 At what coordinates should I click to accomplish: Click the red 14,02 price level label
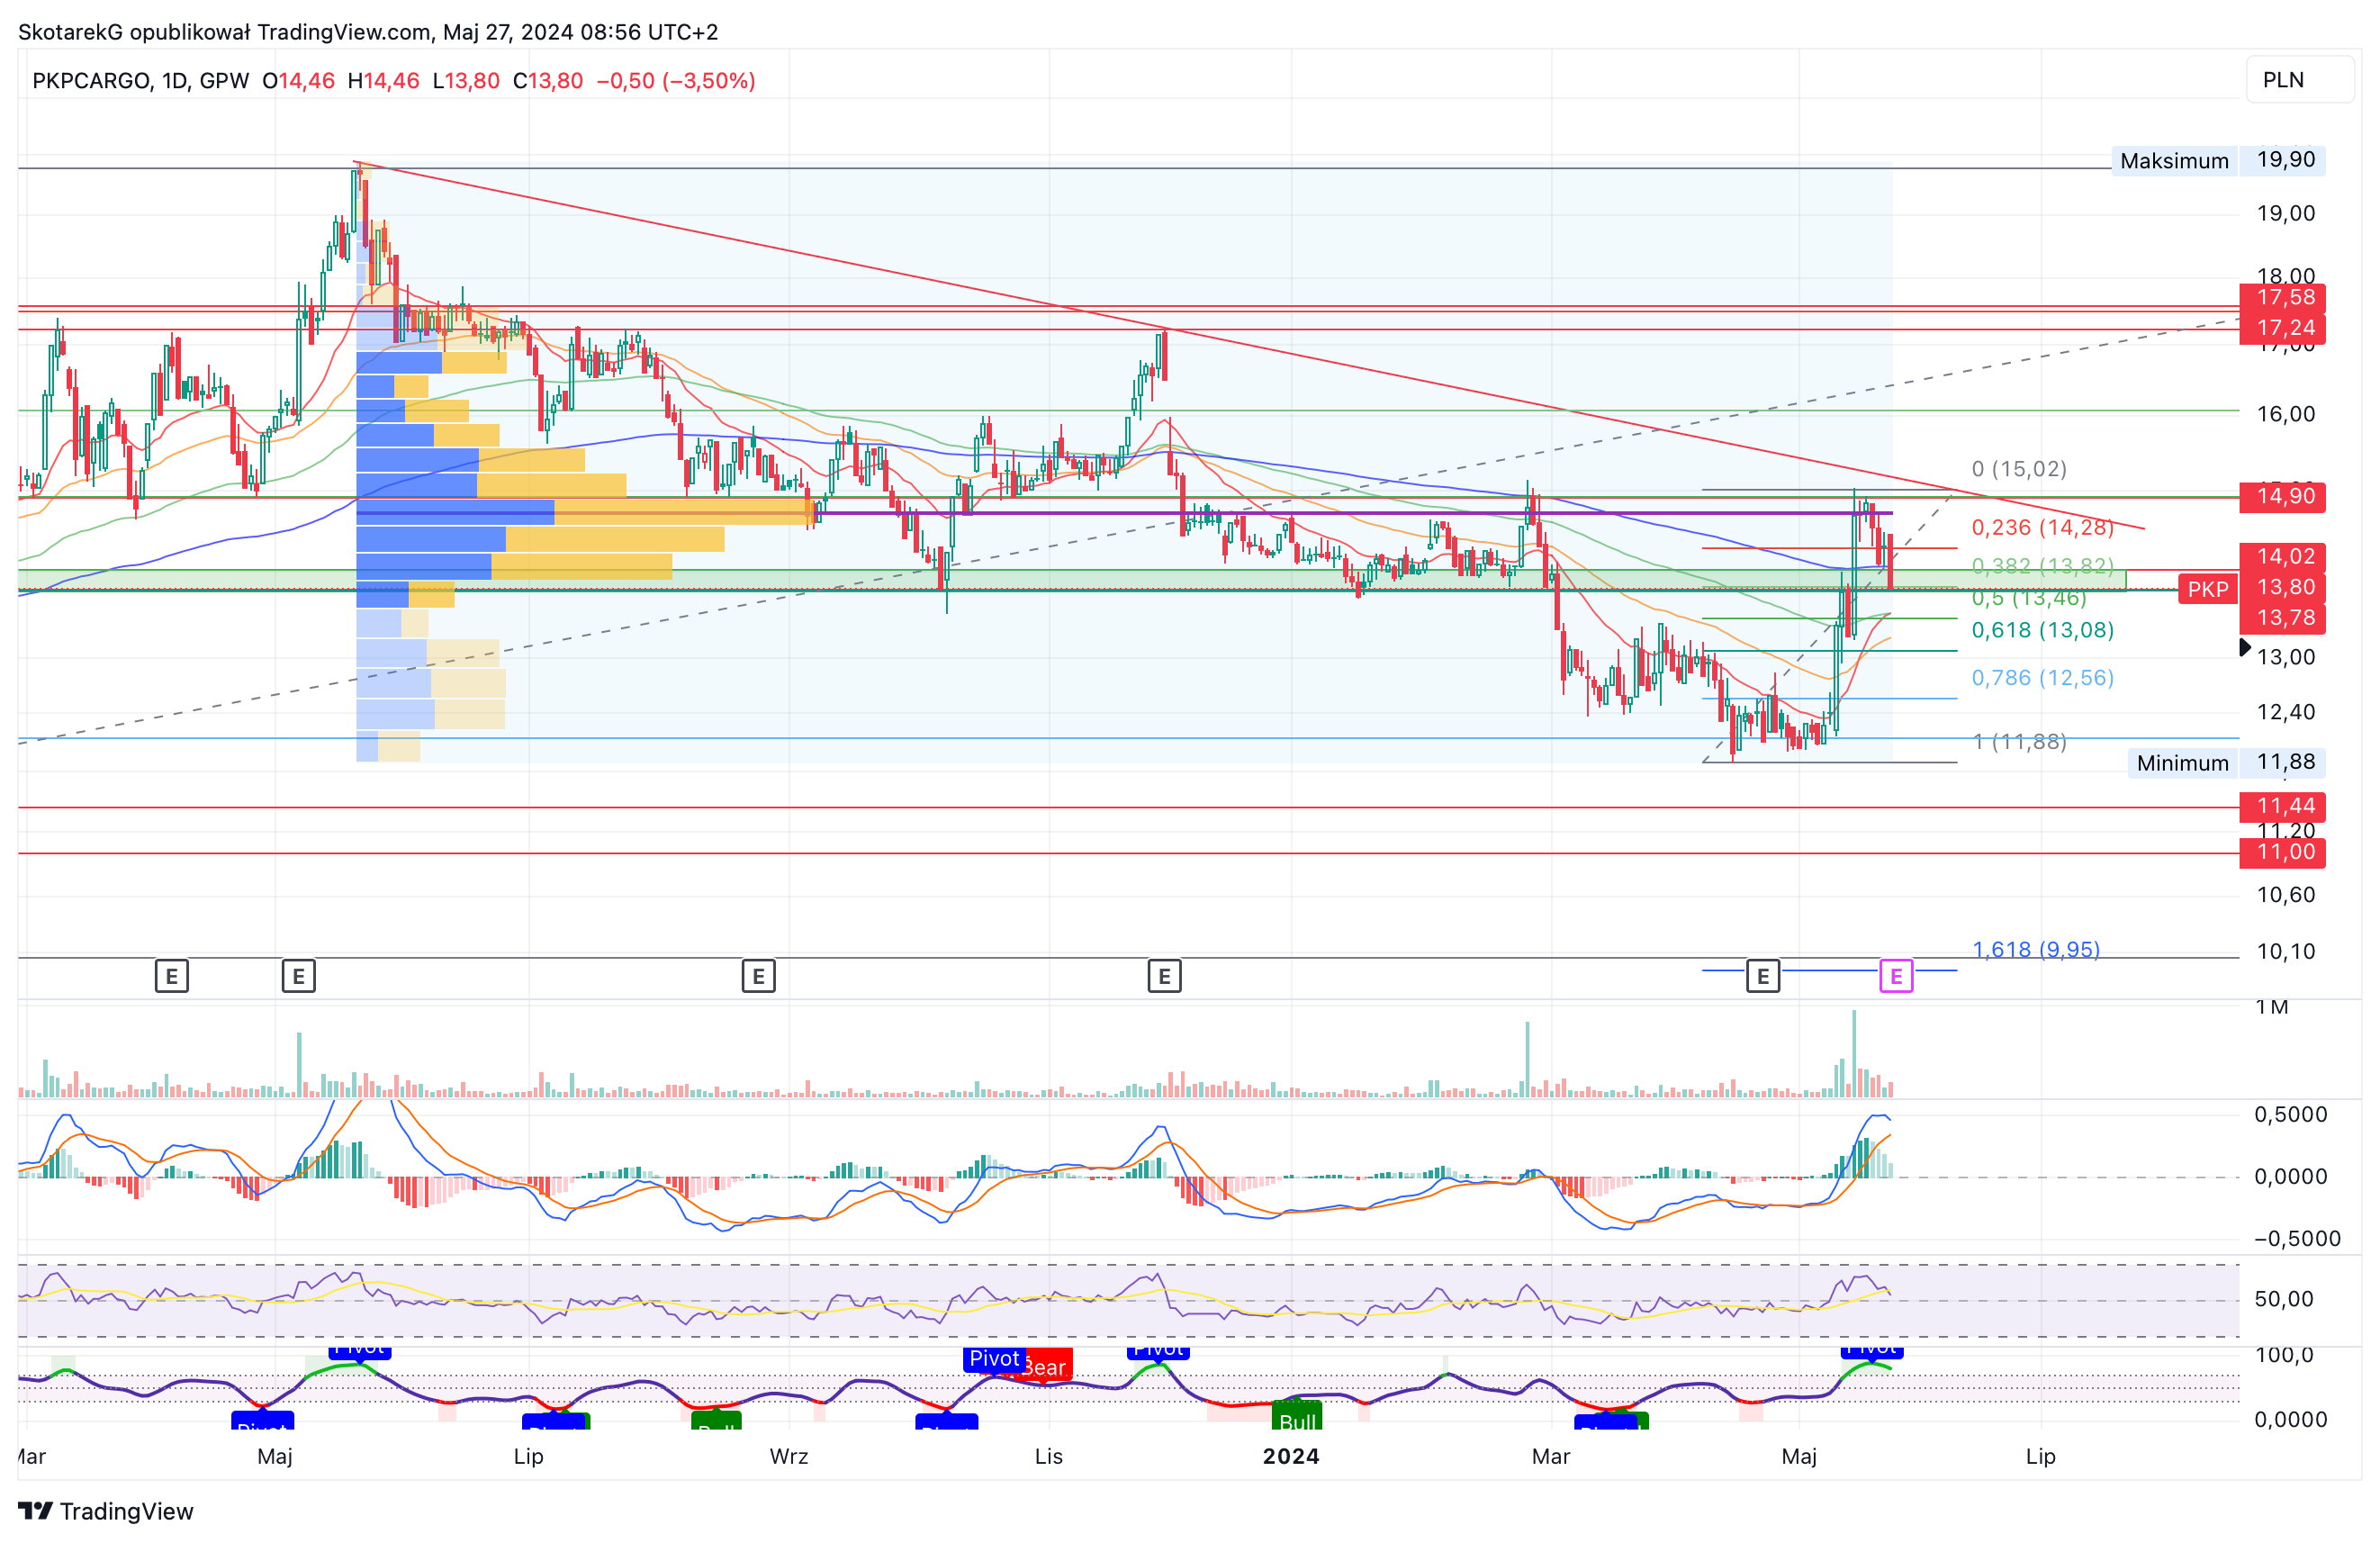[x=2283, y=556]
